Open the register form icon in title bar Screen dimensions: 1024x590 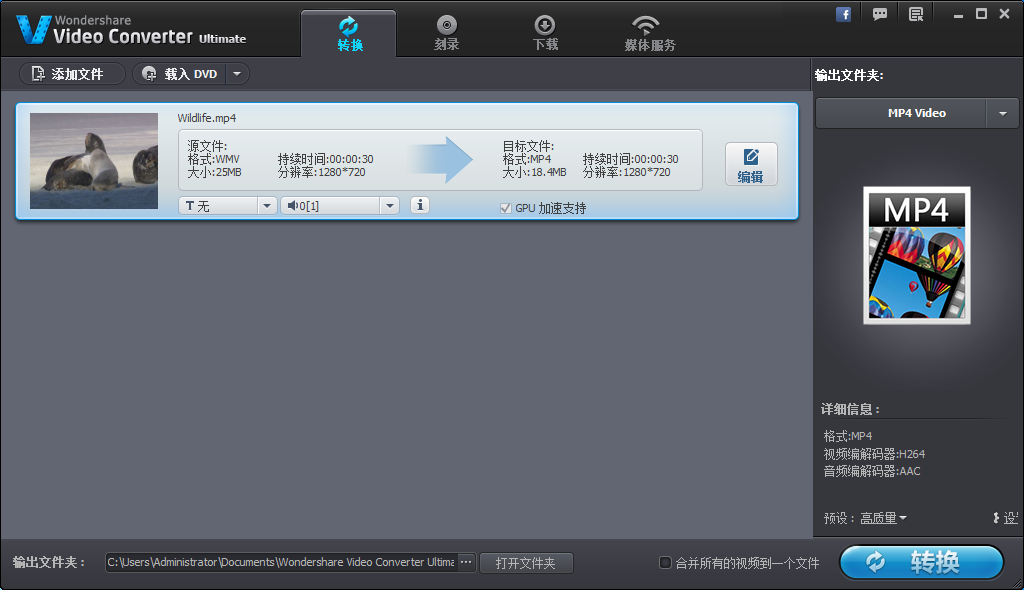pyautogui.click(x=916, y=14)
